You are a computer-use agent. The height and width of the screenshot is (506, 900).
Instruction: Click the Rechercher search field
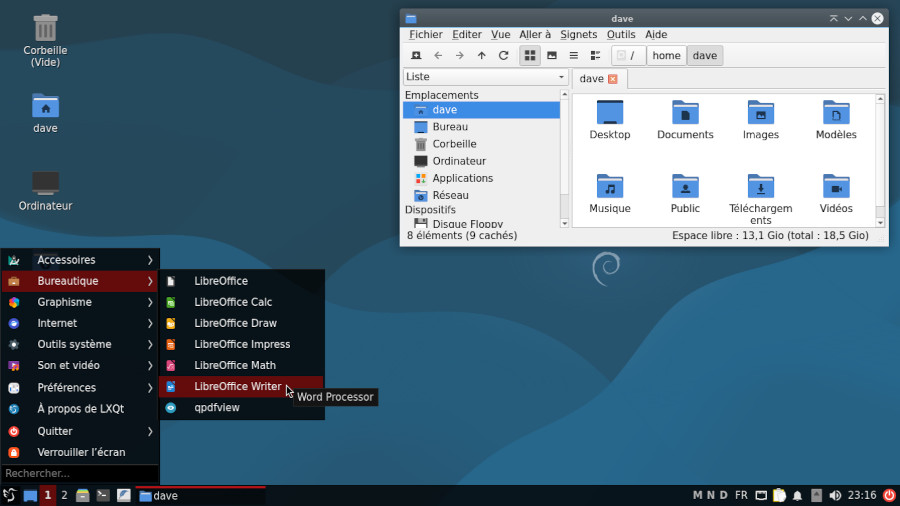80,474
